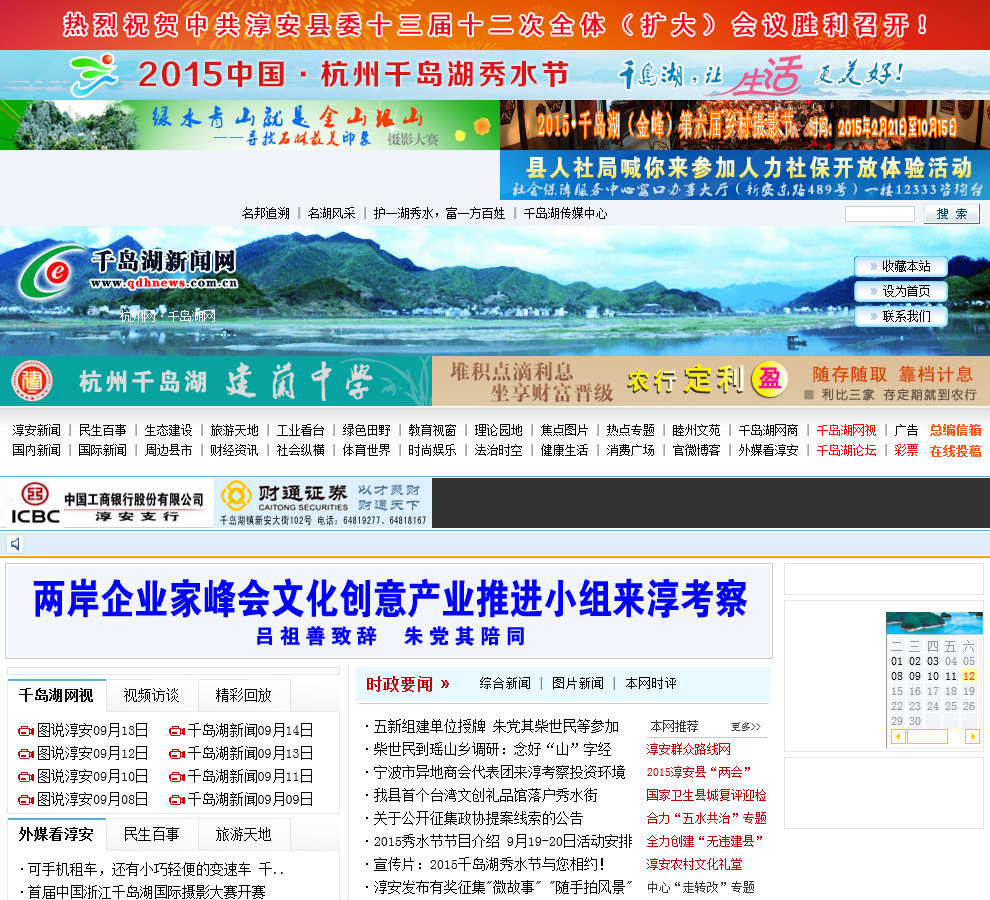Screen dimensions: 990x900
Task: Open 时政要闻 section heading
Action: tap(400, 684)
